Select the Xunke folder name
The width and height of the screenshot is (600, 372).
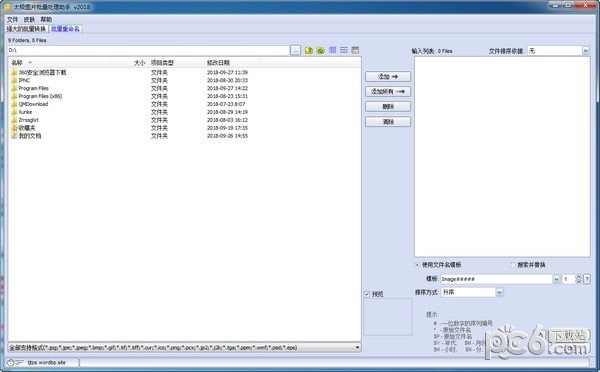coord(25,112)
